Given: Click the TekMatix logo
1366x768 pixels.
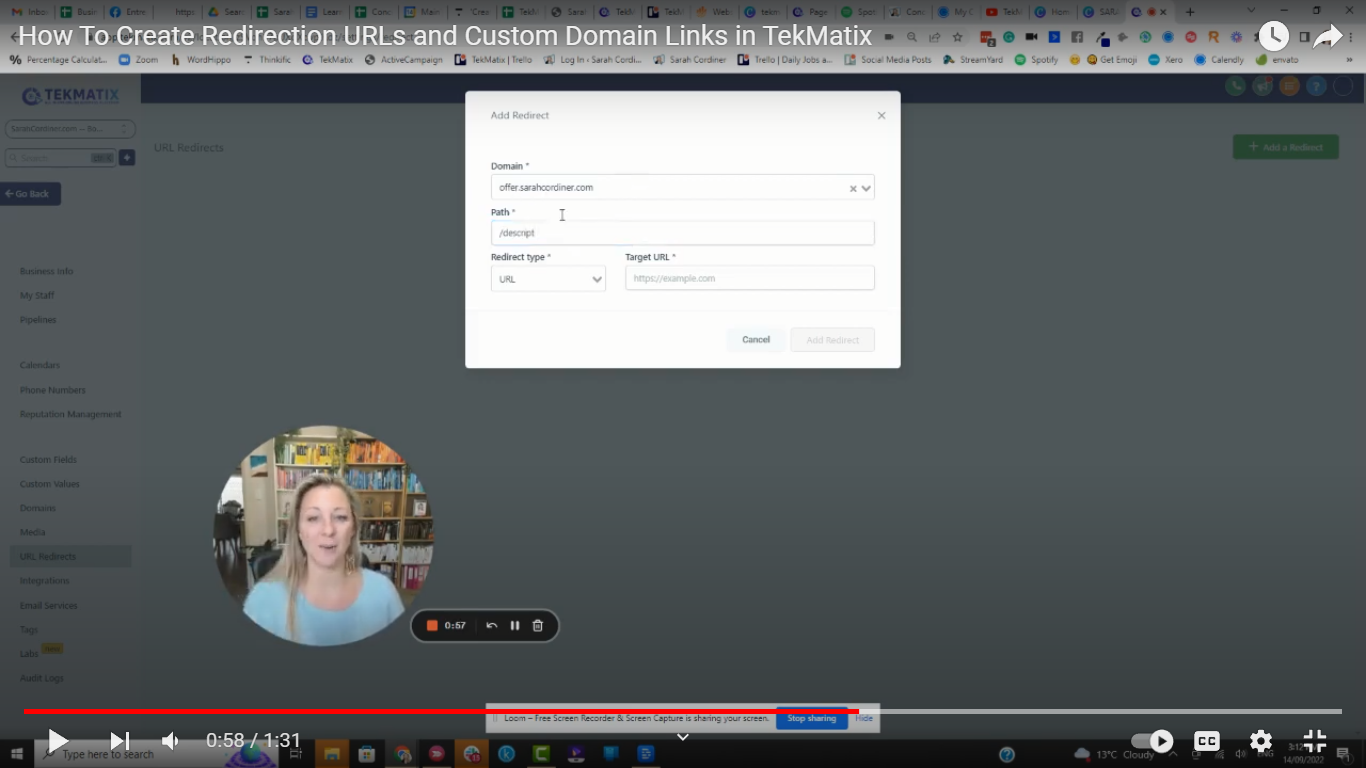Looking at the screenshot, I should (70, 96).
